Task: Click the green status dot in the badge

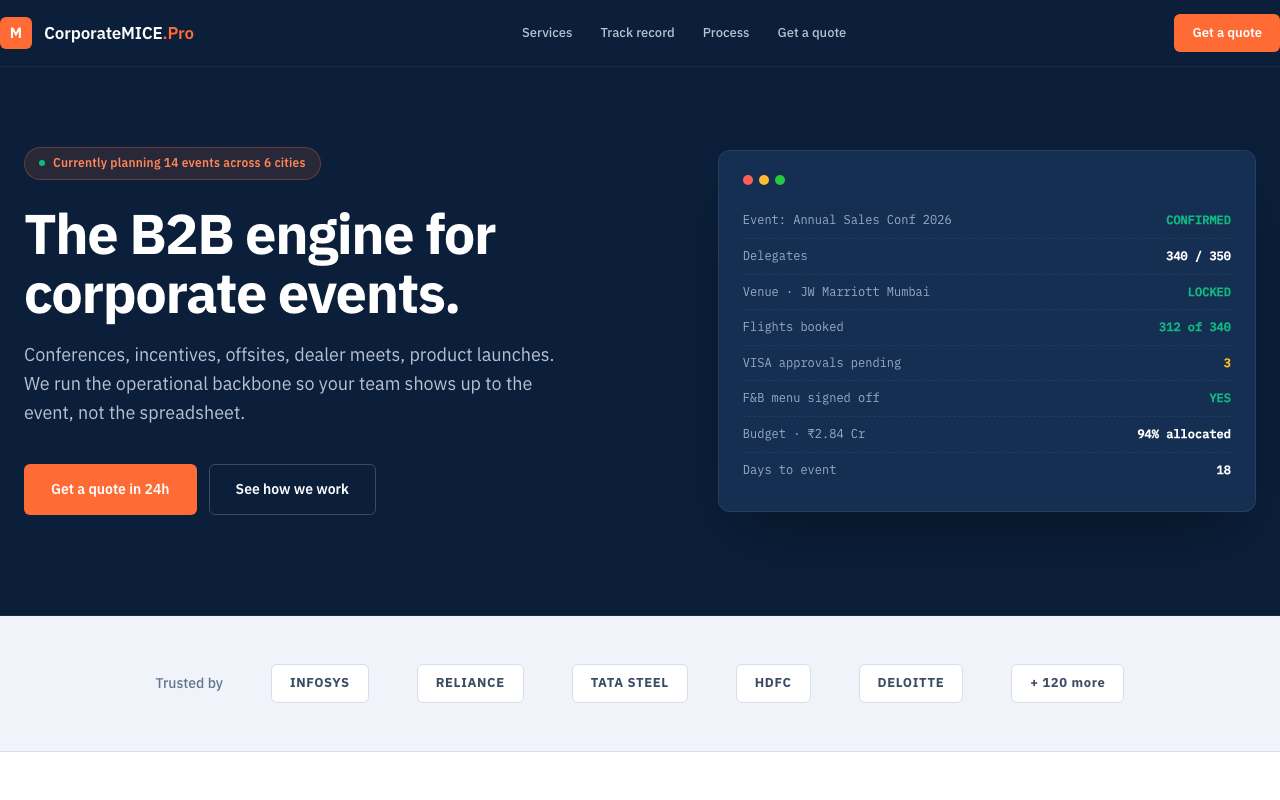Action: [42, 163]
